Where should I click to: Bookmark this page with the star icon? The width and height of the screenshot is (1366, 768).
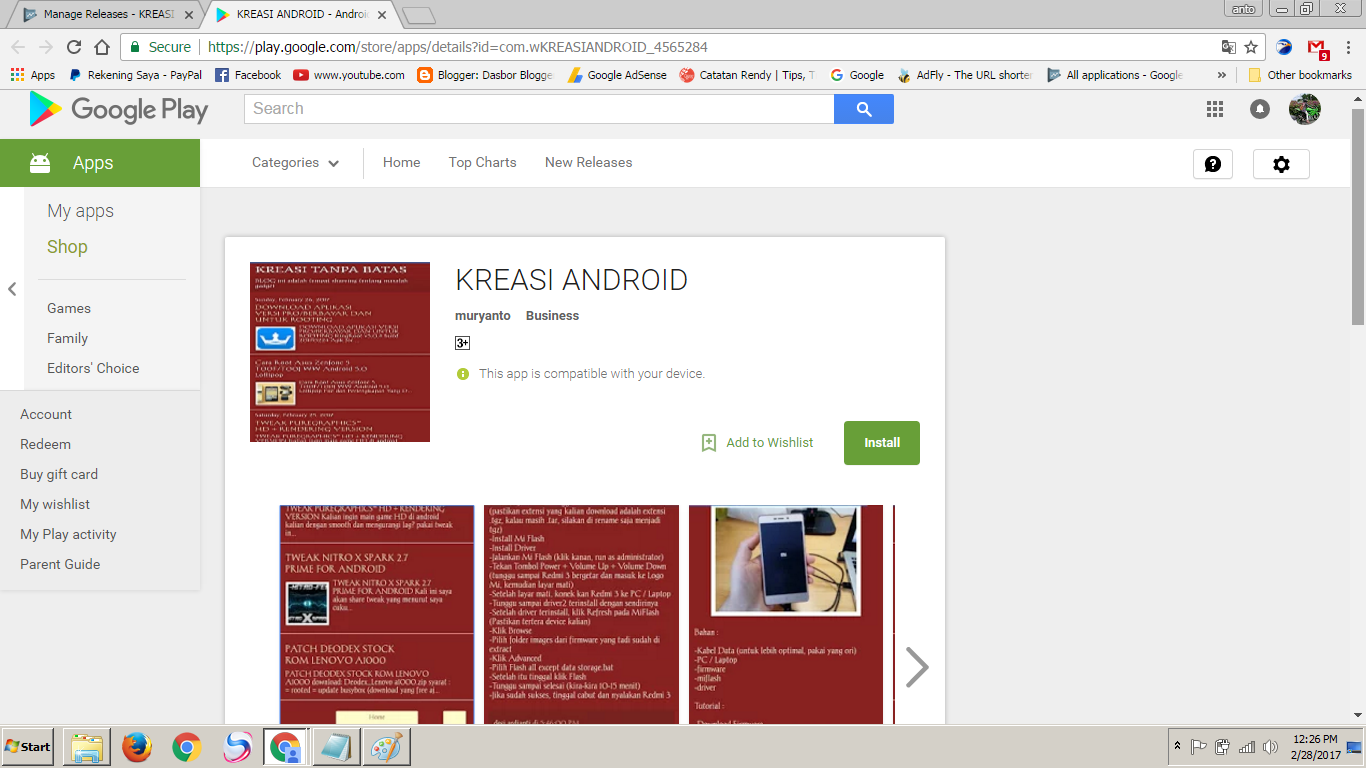point(1251,47)
